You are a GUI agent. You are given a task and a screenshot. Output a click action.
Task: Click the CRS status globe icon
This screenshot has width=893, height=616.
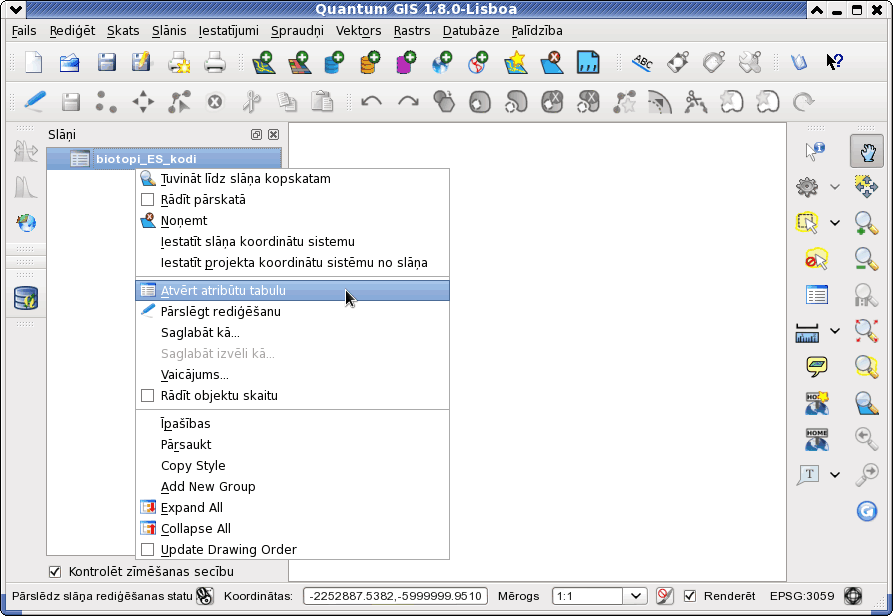[x=853, y=596]
